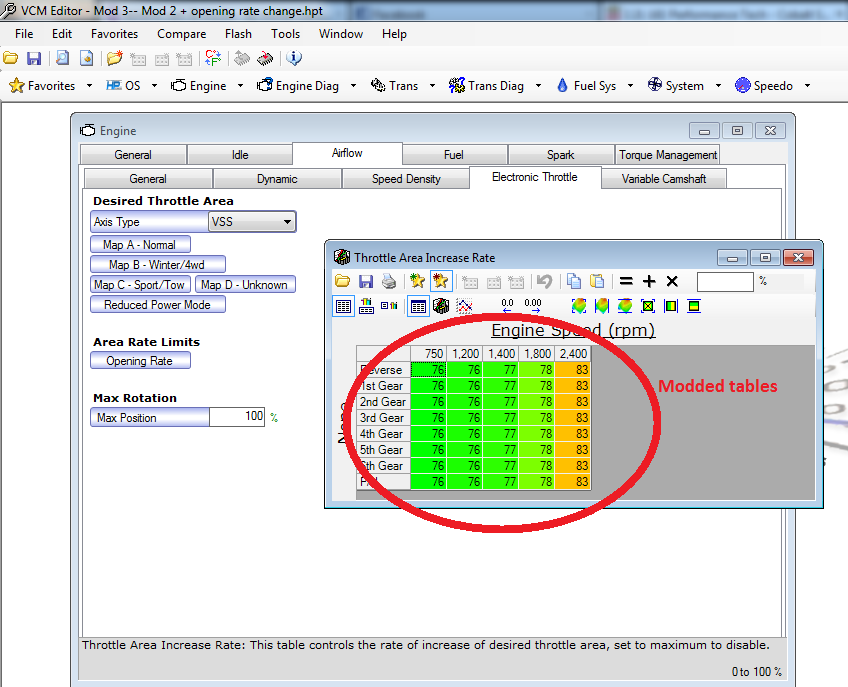This screenshot has height=687, width=848.
Task: Save the tune with the main toolbar floppy icon
Action: coord(34,58)
